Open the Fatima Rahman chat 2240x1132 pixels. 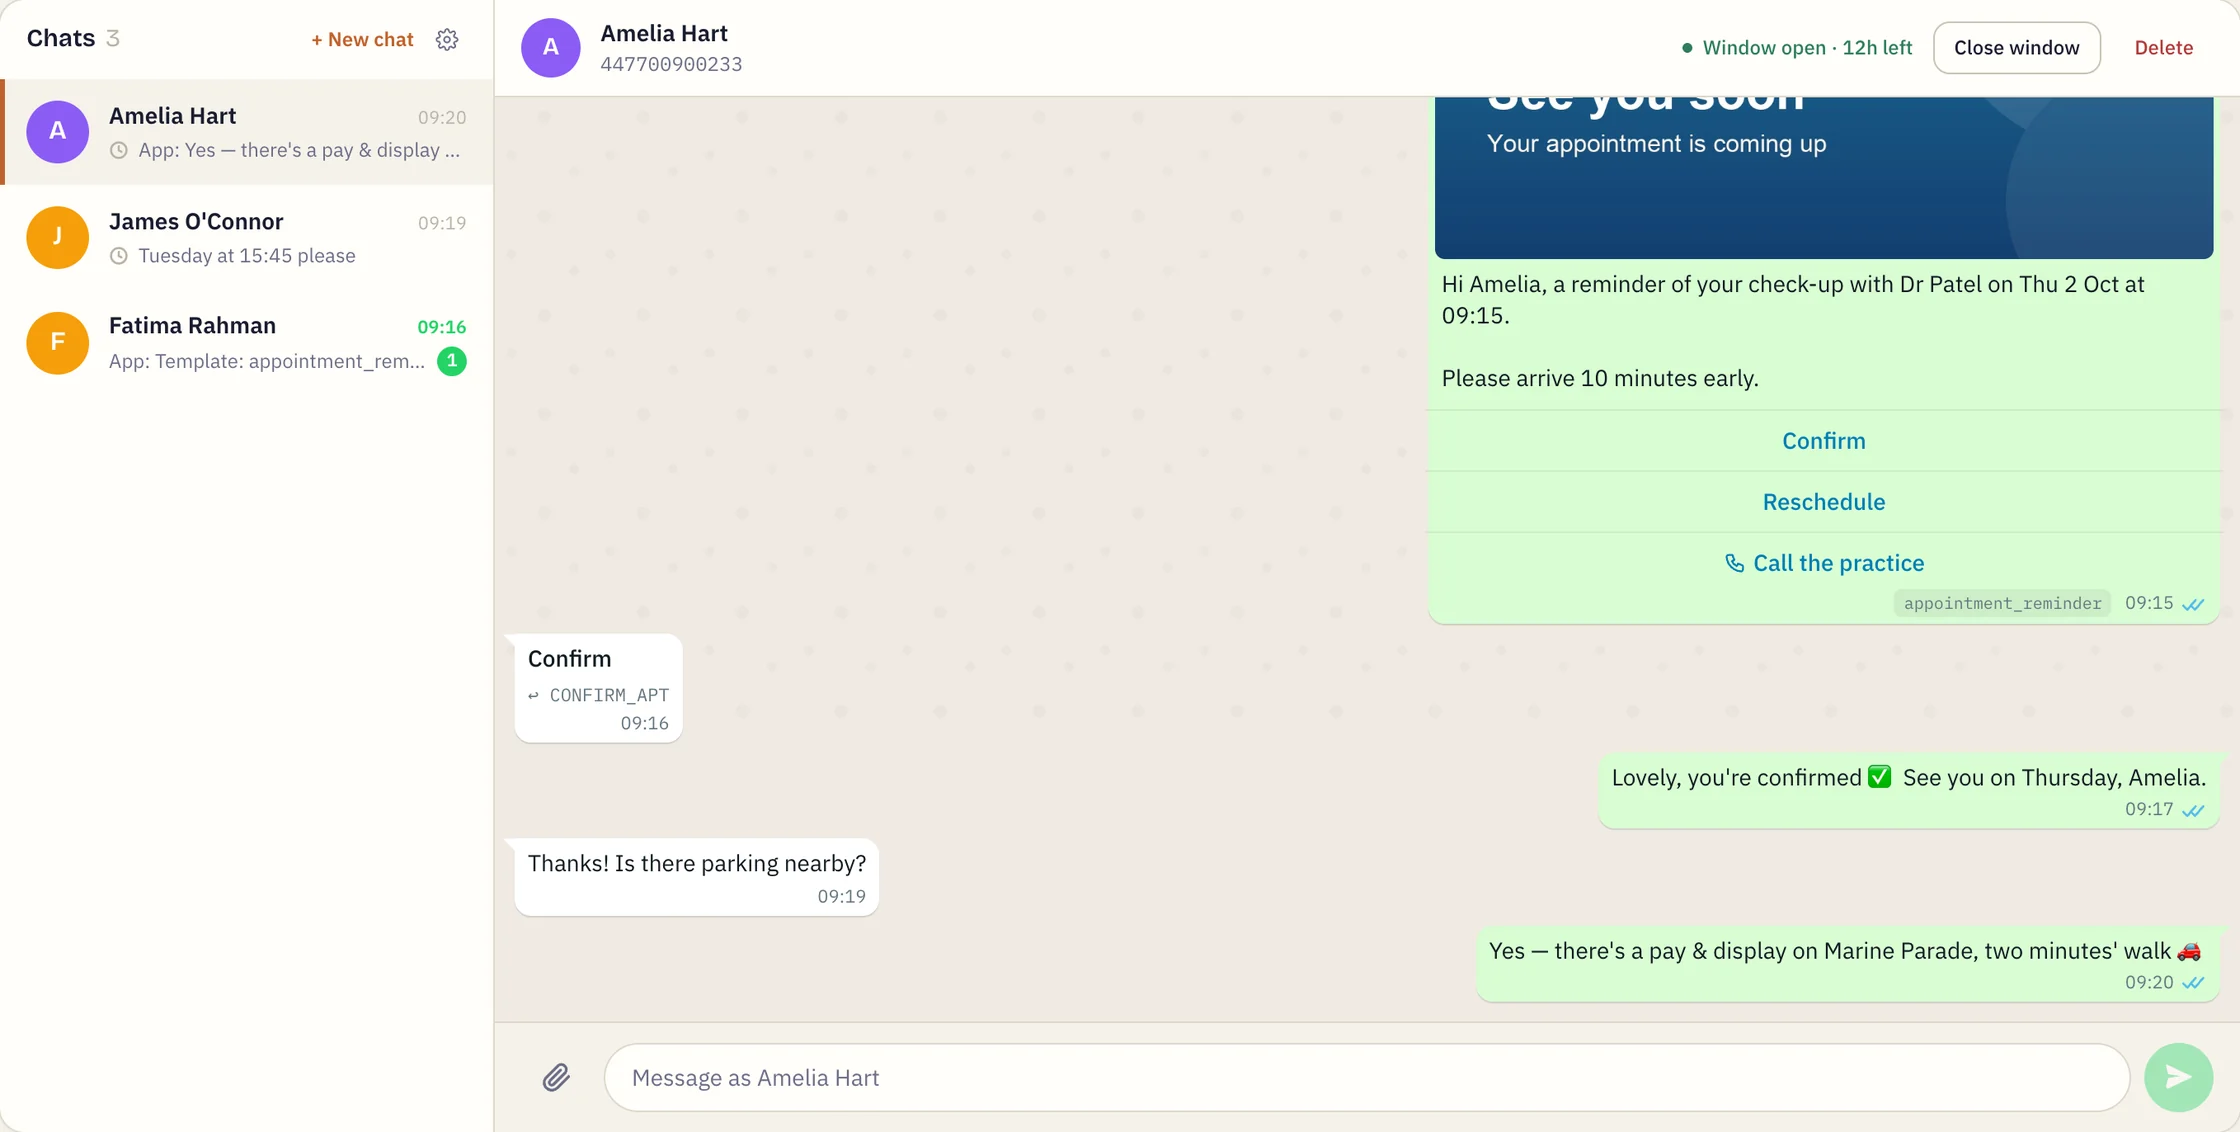click(247, 342)
